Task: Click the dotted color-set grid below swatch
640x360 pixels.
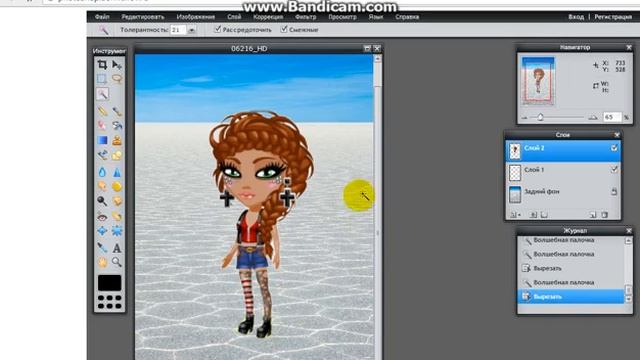Action: (109, 302)
